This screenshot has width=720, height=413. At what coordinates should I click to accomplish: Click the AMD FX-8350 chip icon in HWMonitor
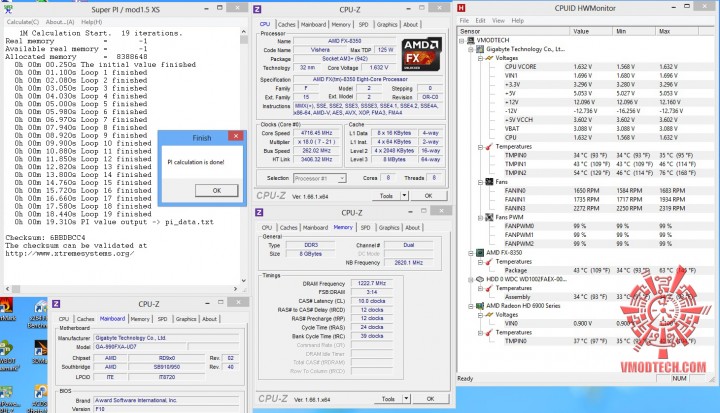tap(480, 253)
